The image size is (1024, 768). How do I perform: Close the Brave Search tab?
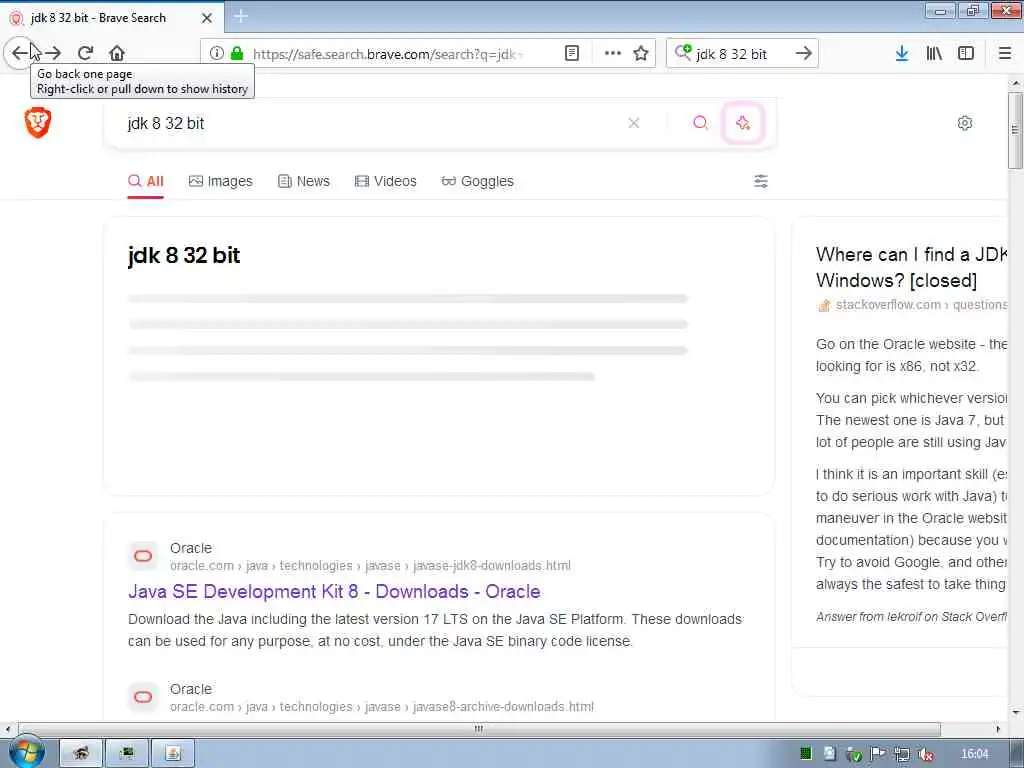207,18
